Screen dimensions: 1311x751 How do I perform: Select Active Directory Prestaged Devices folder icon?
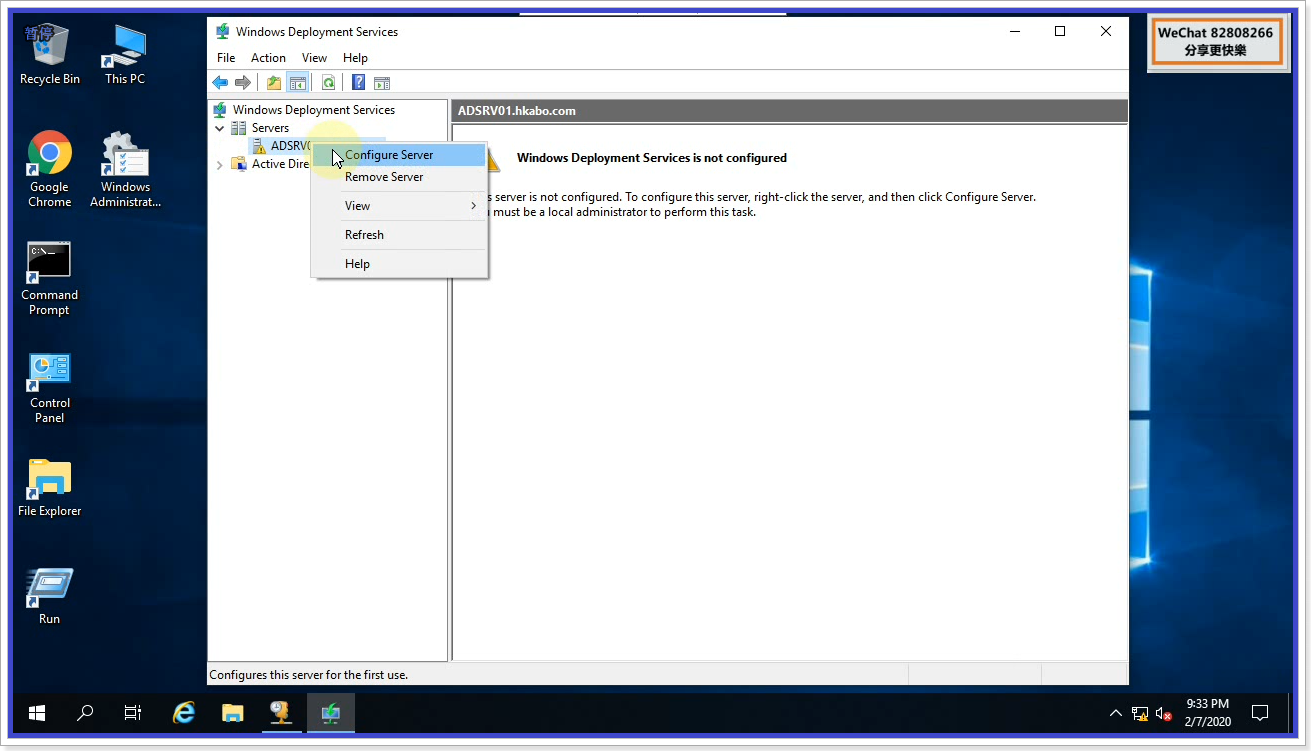238,164
